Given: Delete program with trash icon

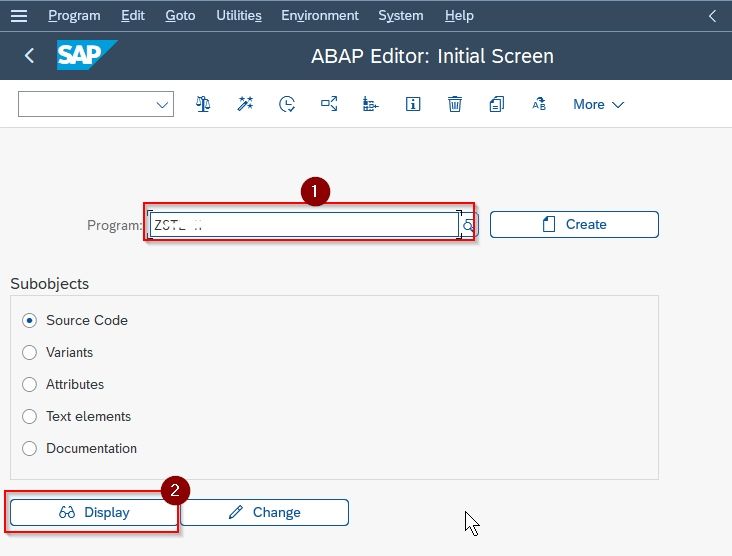Looking at the screenshot, I should [455, 104].
